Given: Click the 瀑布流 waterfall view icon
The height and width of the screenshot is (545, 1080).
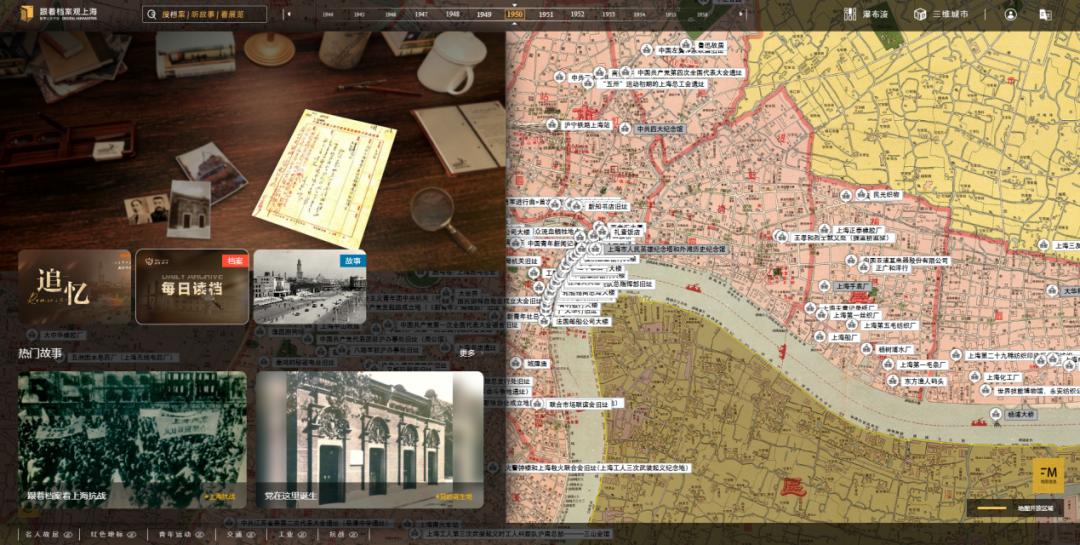Looking at the screenshot, I should point(850,15).
